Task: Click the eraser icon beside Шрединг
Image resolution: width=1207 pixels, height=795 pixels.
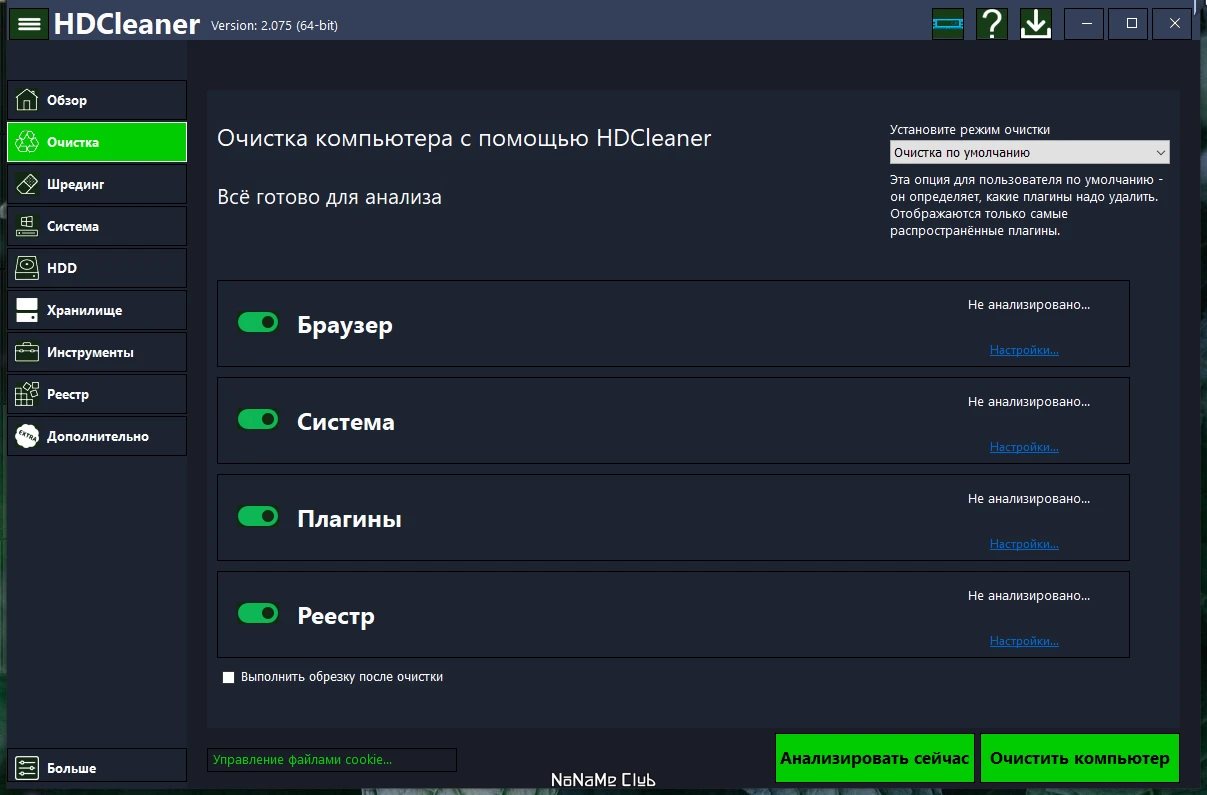Action: click(27, 184)
